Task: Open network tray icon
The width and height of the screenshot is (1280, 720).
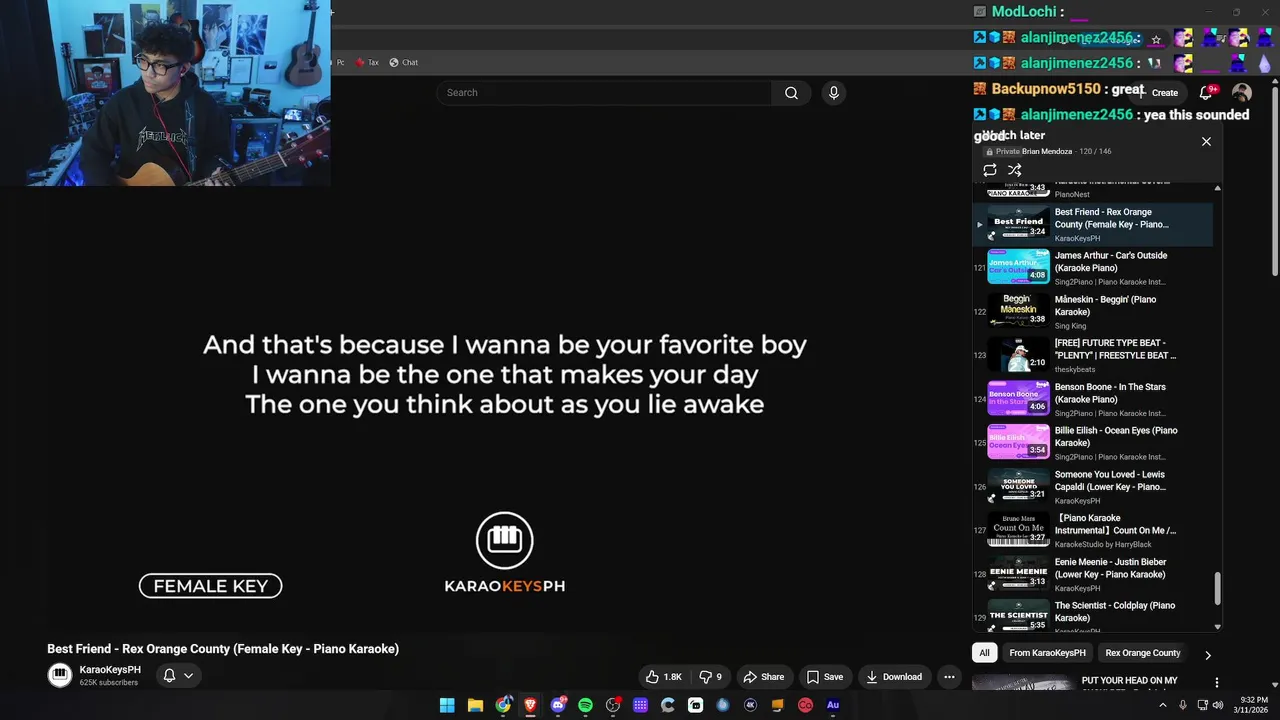Action: coord(1202,705)
